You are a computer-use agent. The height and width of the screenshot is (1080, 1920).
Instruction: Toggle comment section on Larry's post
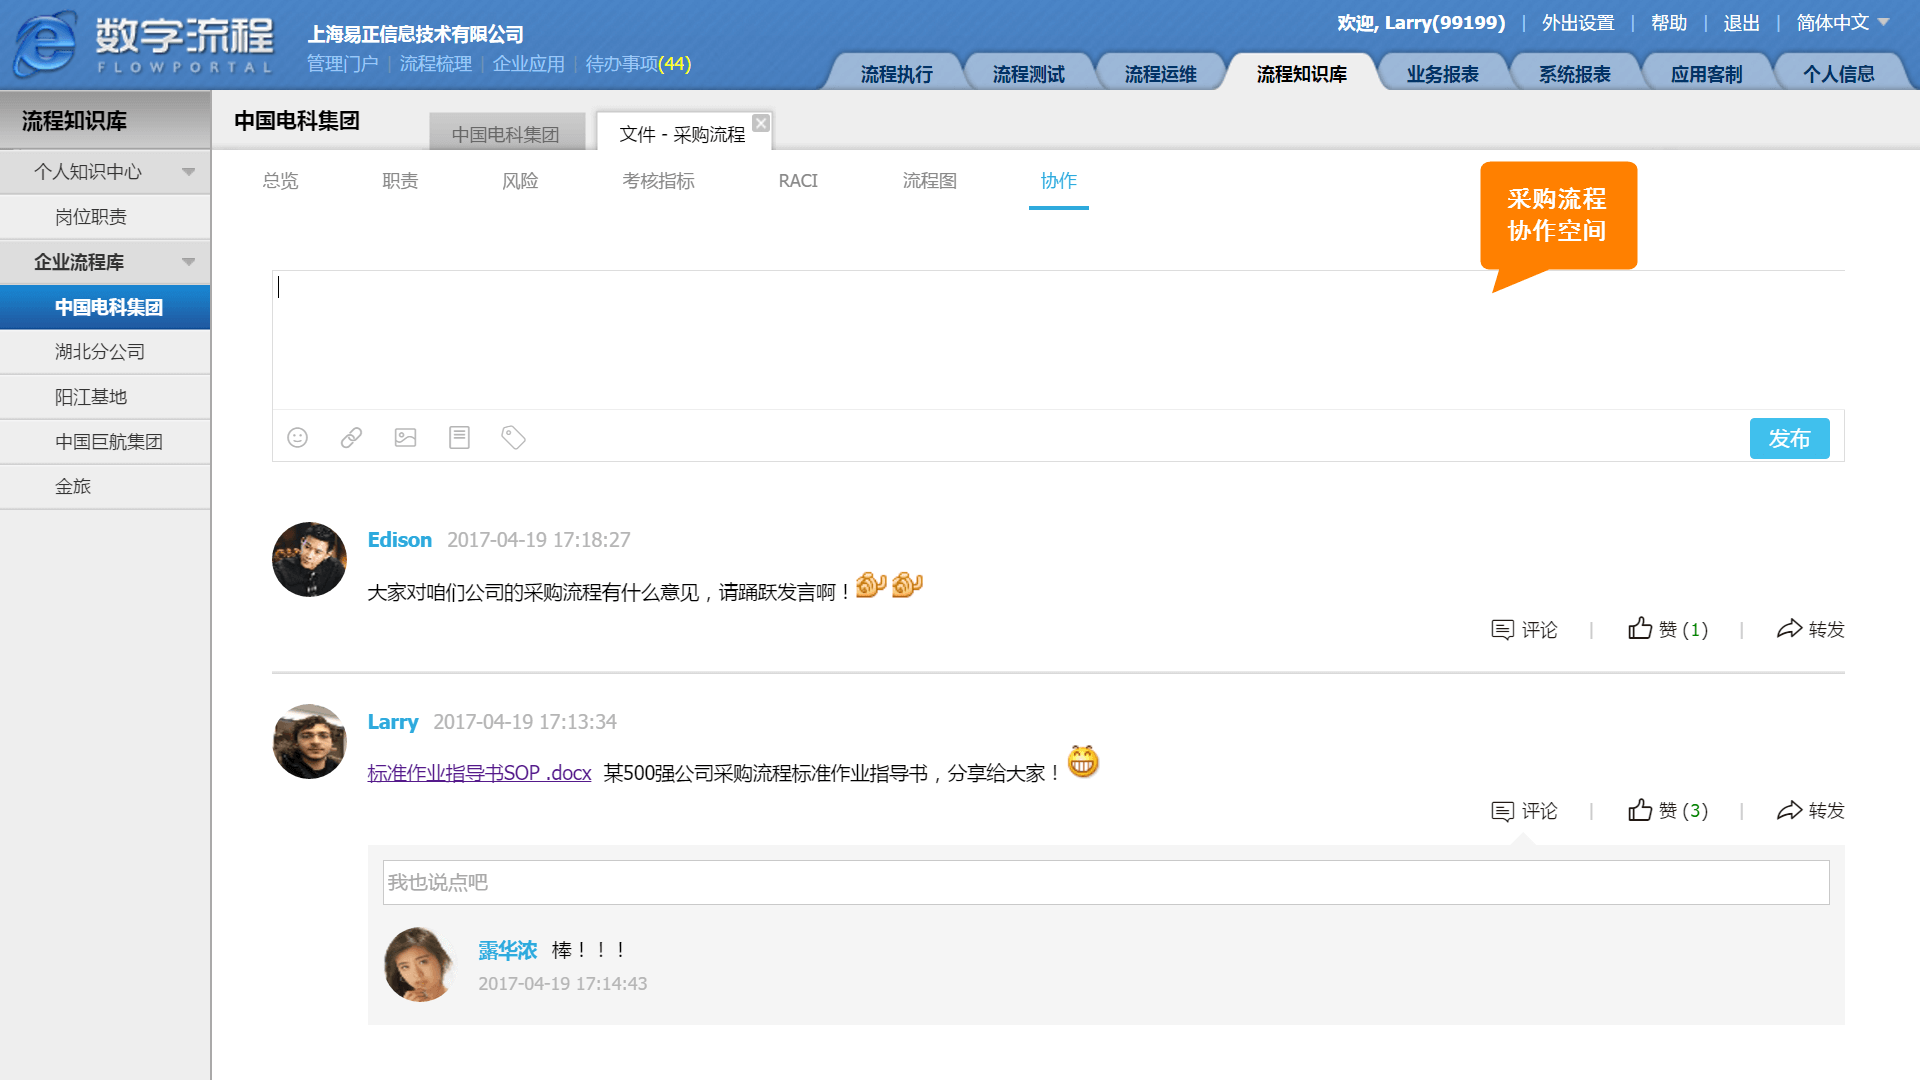coord(1524,810)
